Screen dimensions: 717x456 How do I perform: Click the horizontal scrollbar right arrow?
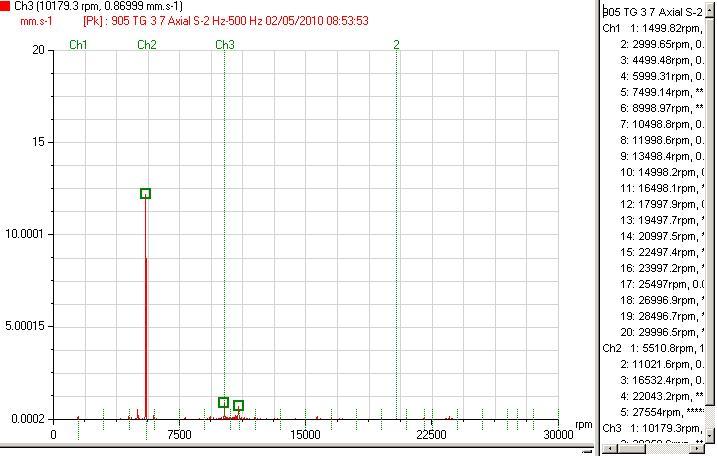point(698,449)
